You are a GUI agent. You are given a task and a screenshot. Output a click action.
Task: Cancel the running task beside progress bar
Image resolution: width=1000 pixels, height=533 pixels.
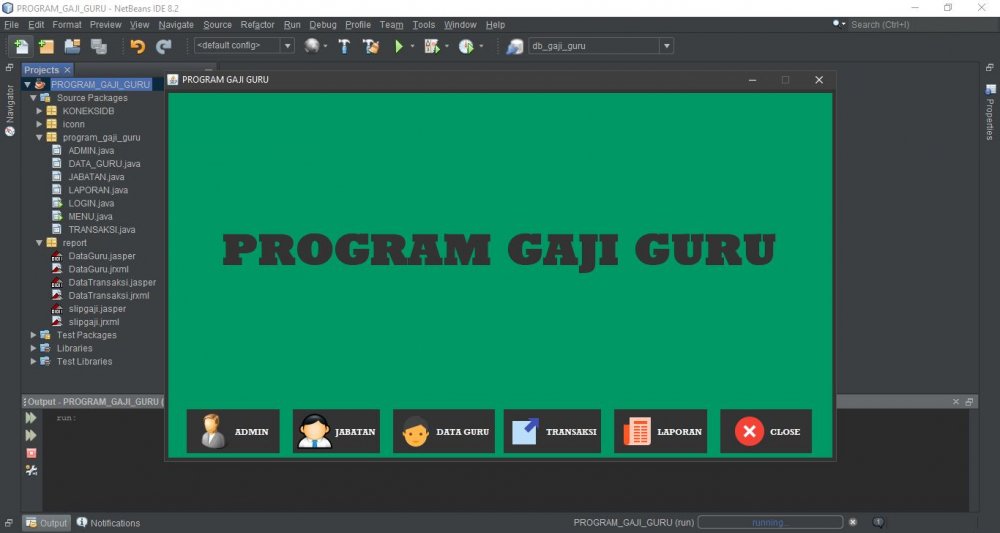[x=852, y=522]
